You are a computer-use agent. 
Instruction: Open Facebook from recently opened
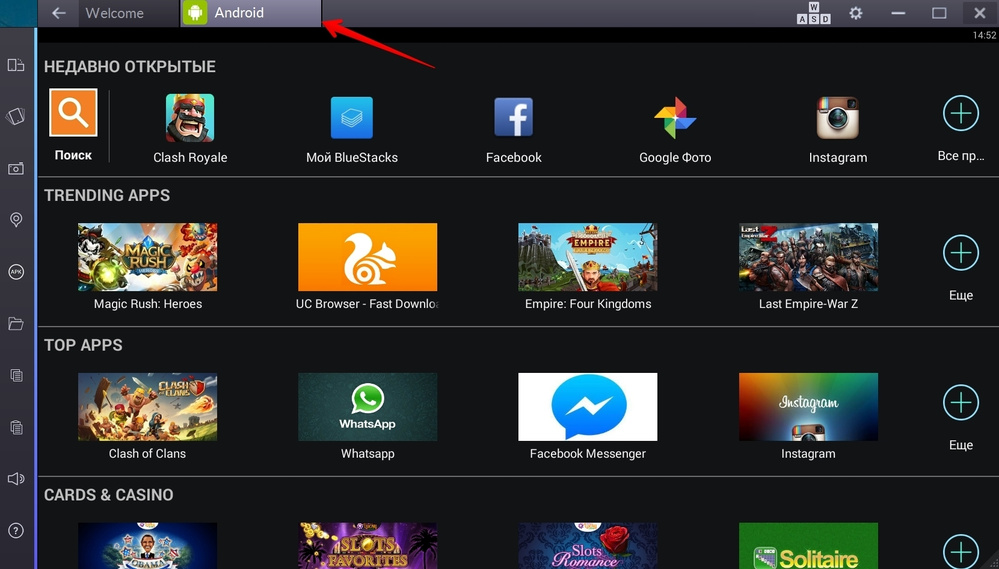pyautogui.click(x=514, y=118)
